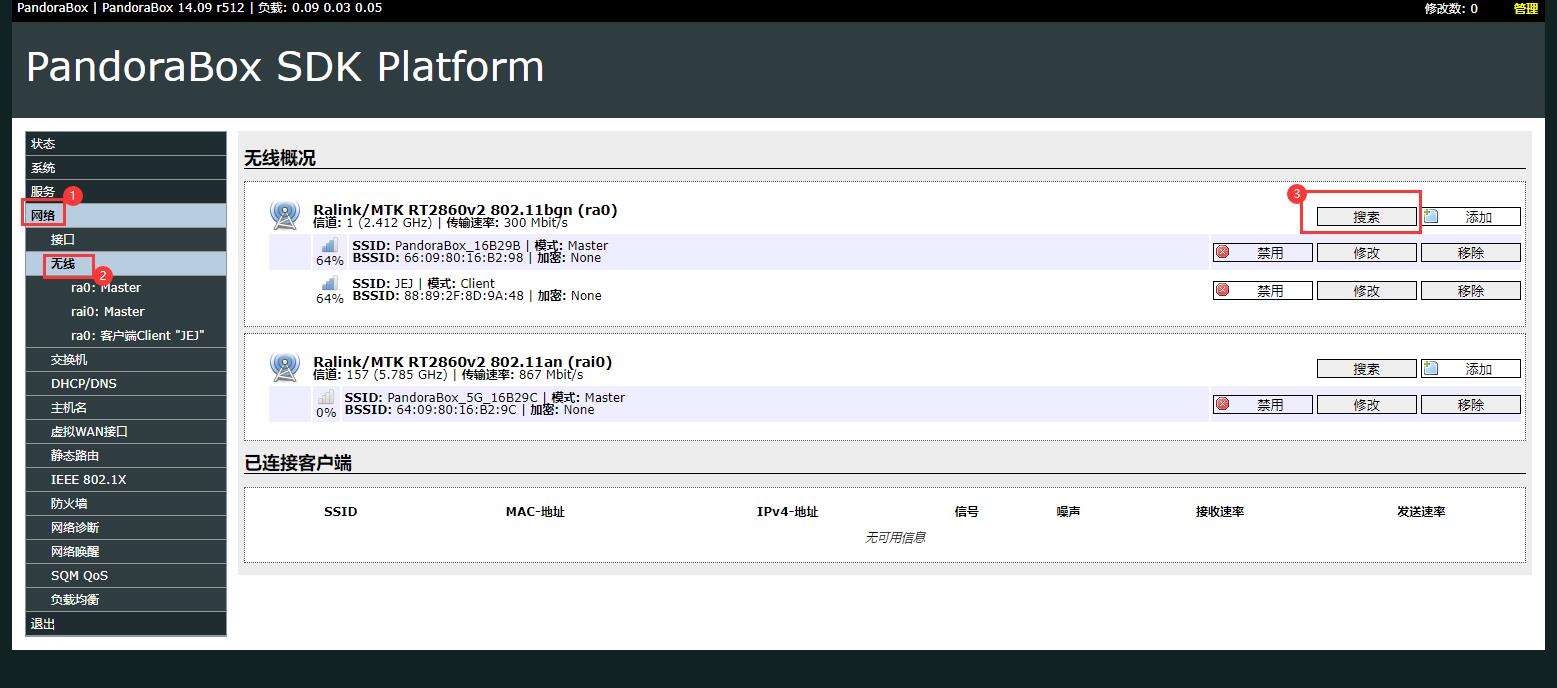Click the 管理 link in top bar
The height and width of the screenshot is (688, 1557).
point(1525,8)
